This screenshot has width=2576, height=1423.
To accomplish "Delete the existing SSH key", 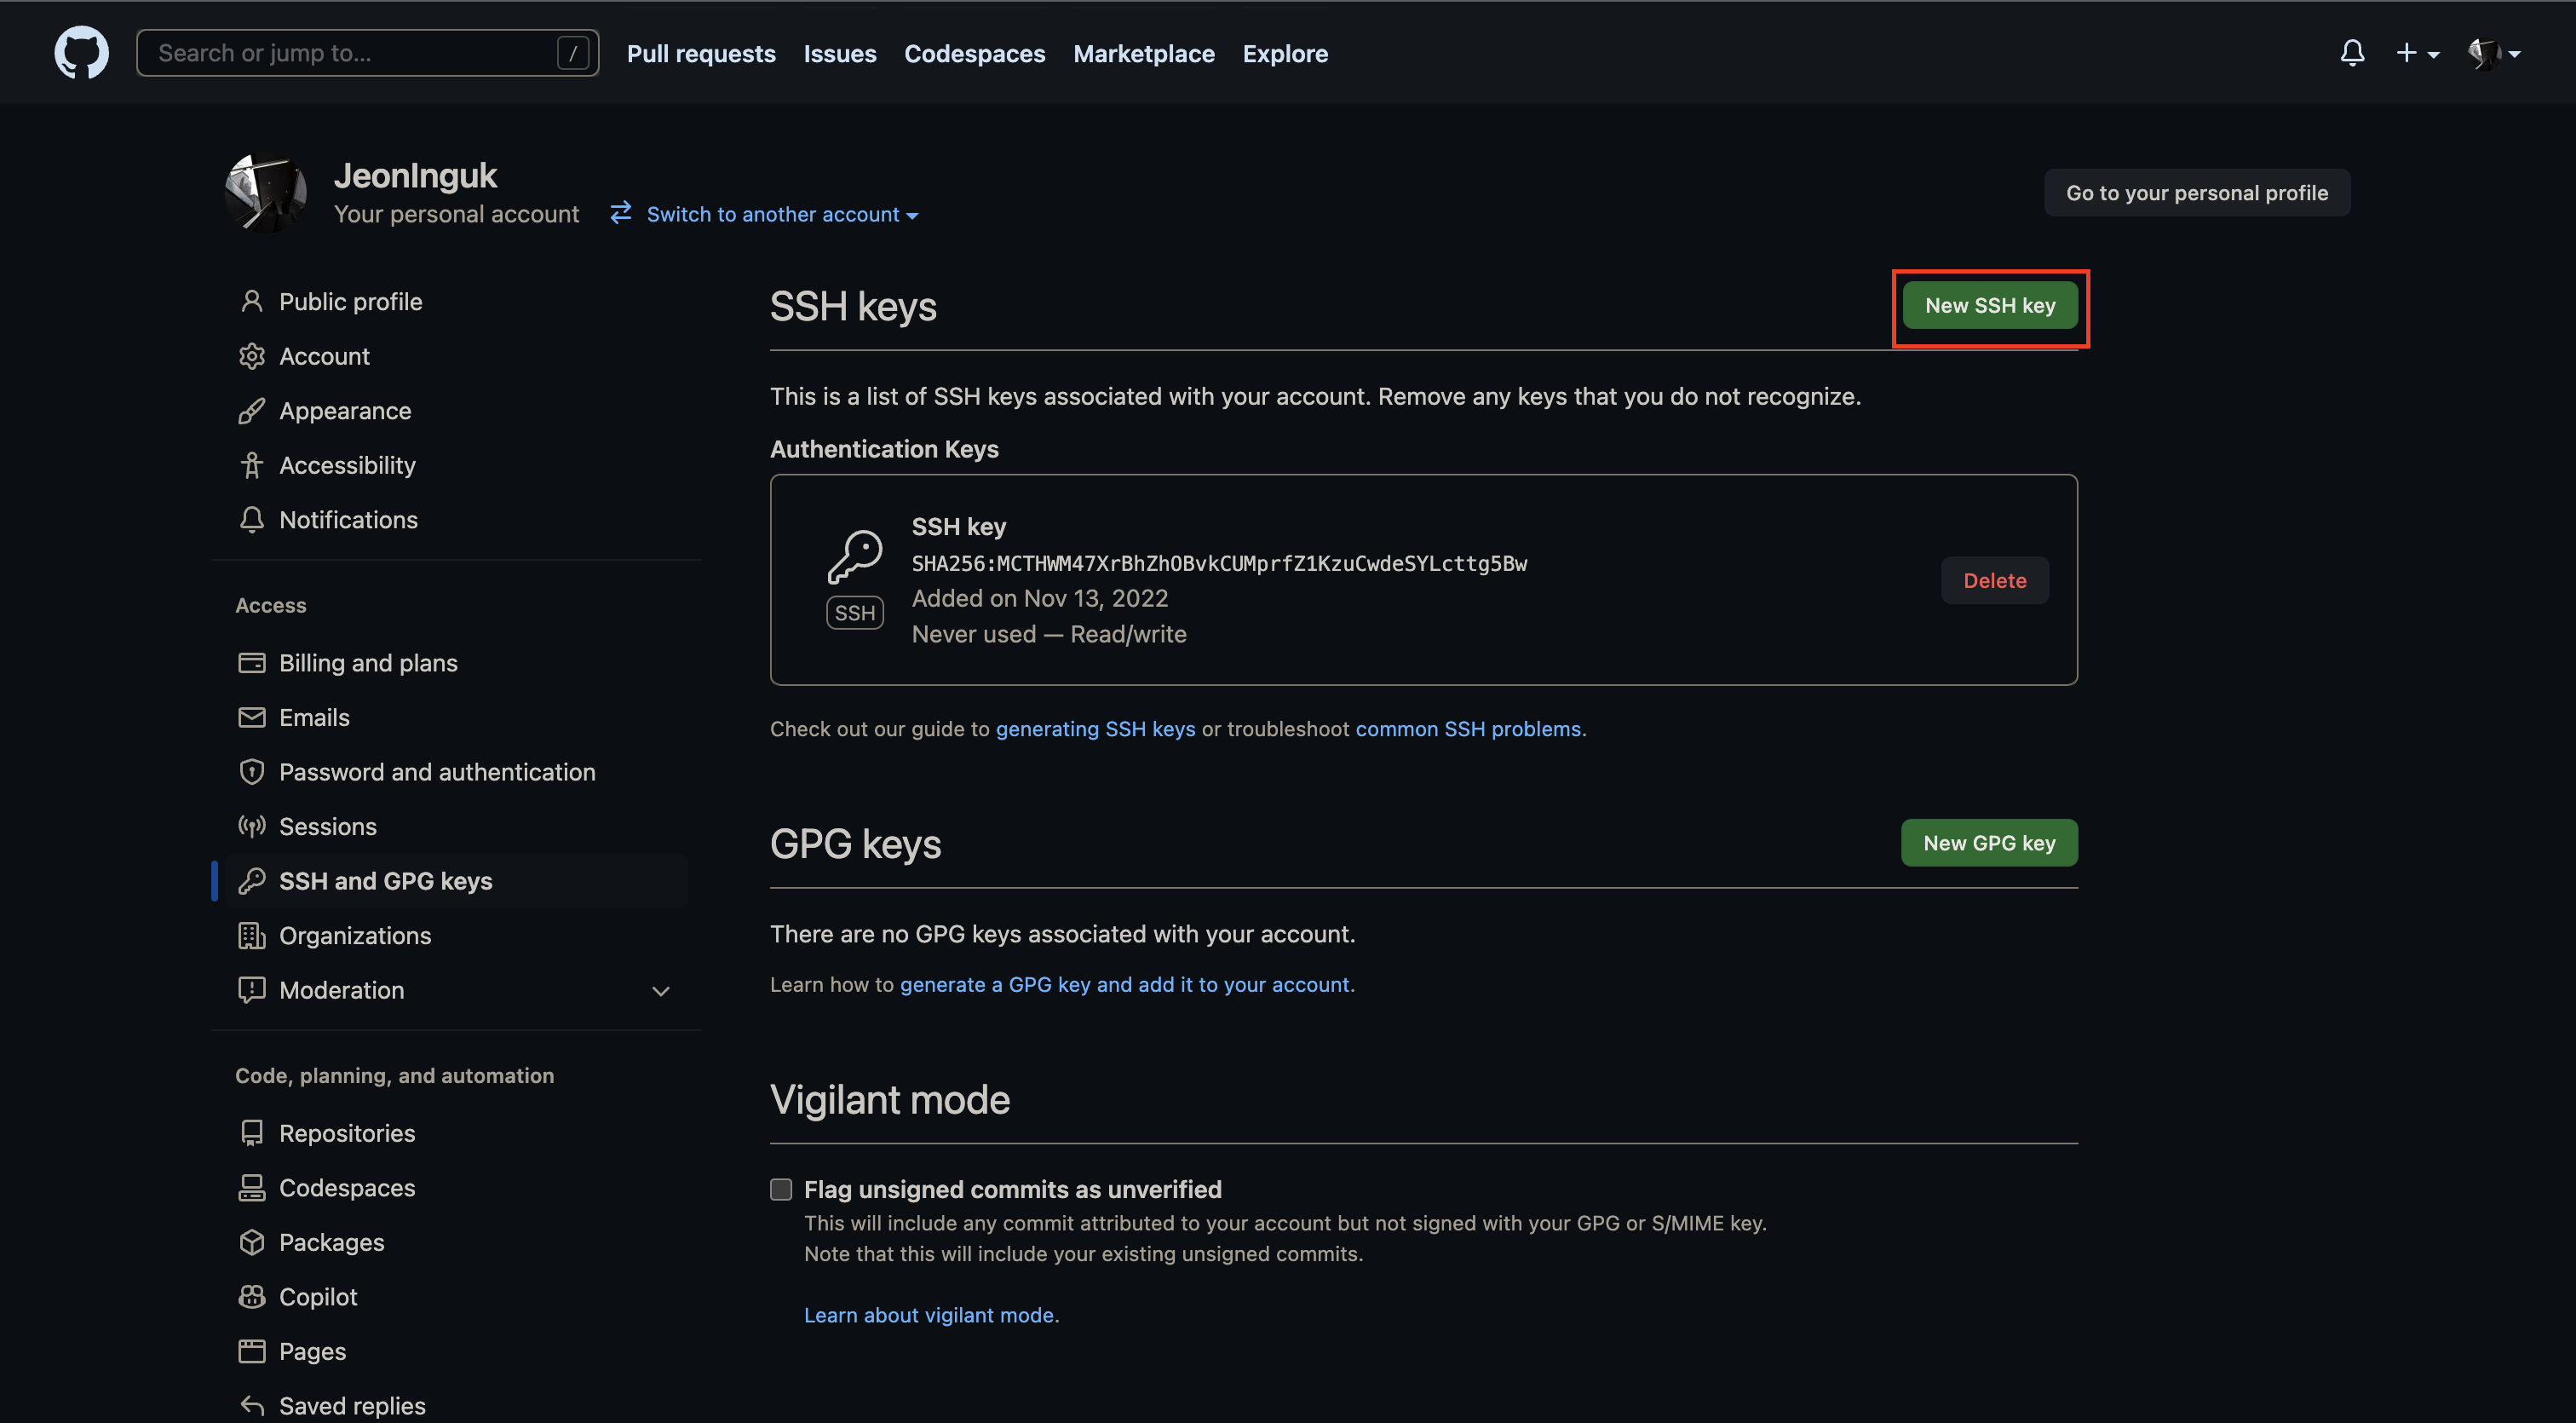I will click(x=1994, y=580).
